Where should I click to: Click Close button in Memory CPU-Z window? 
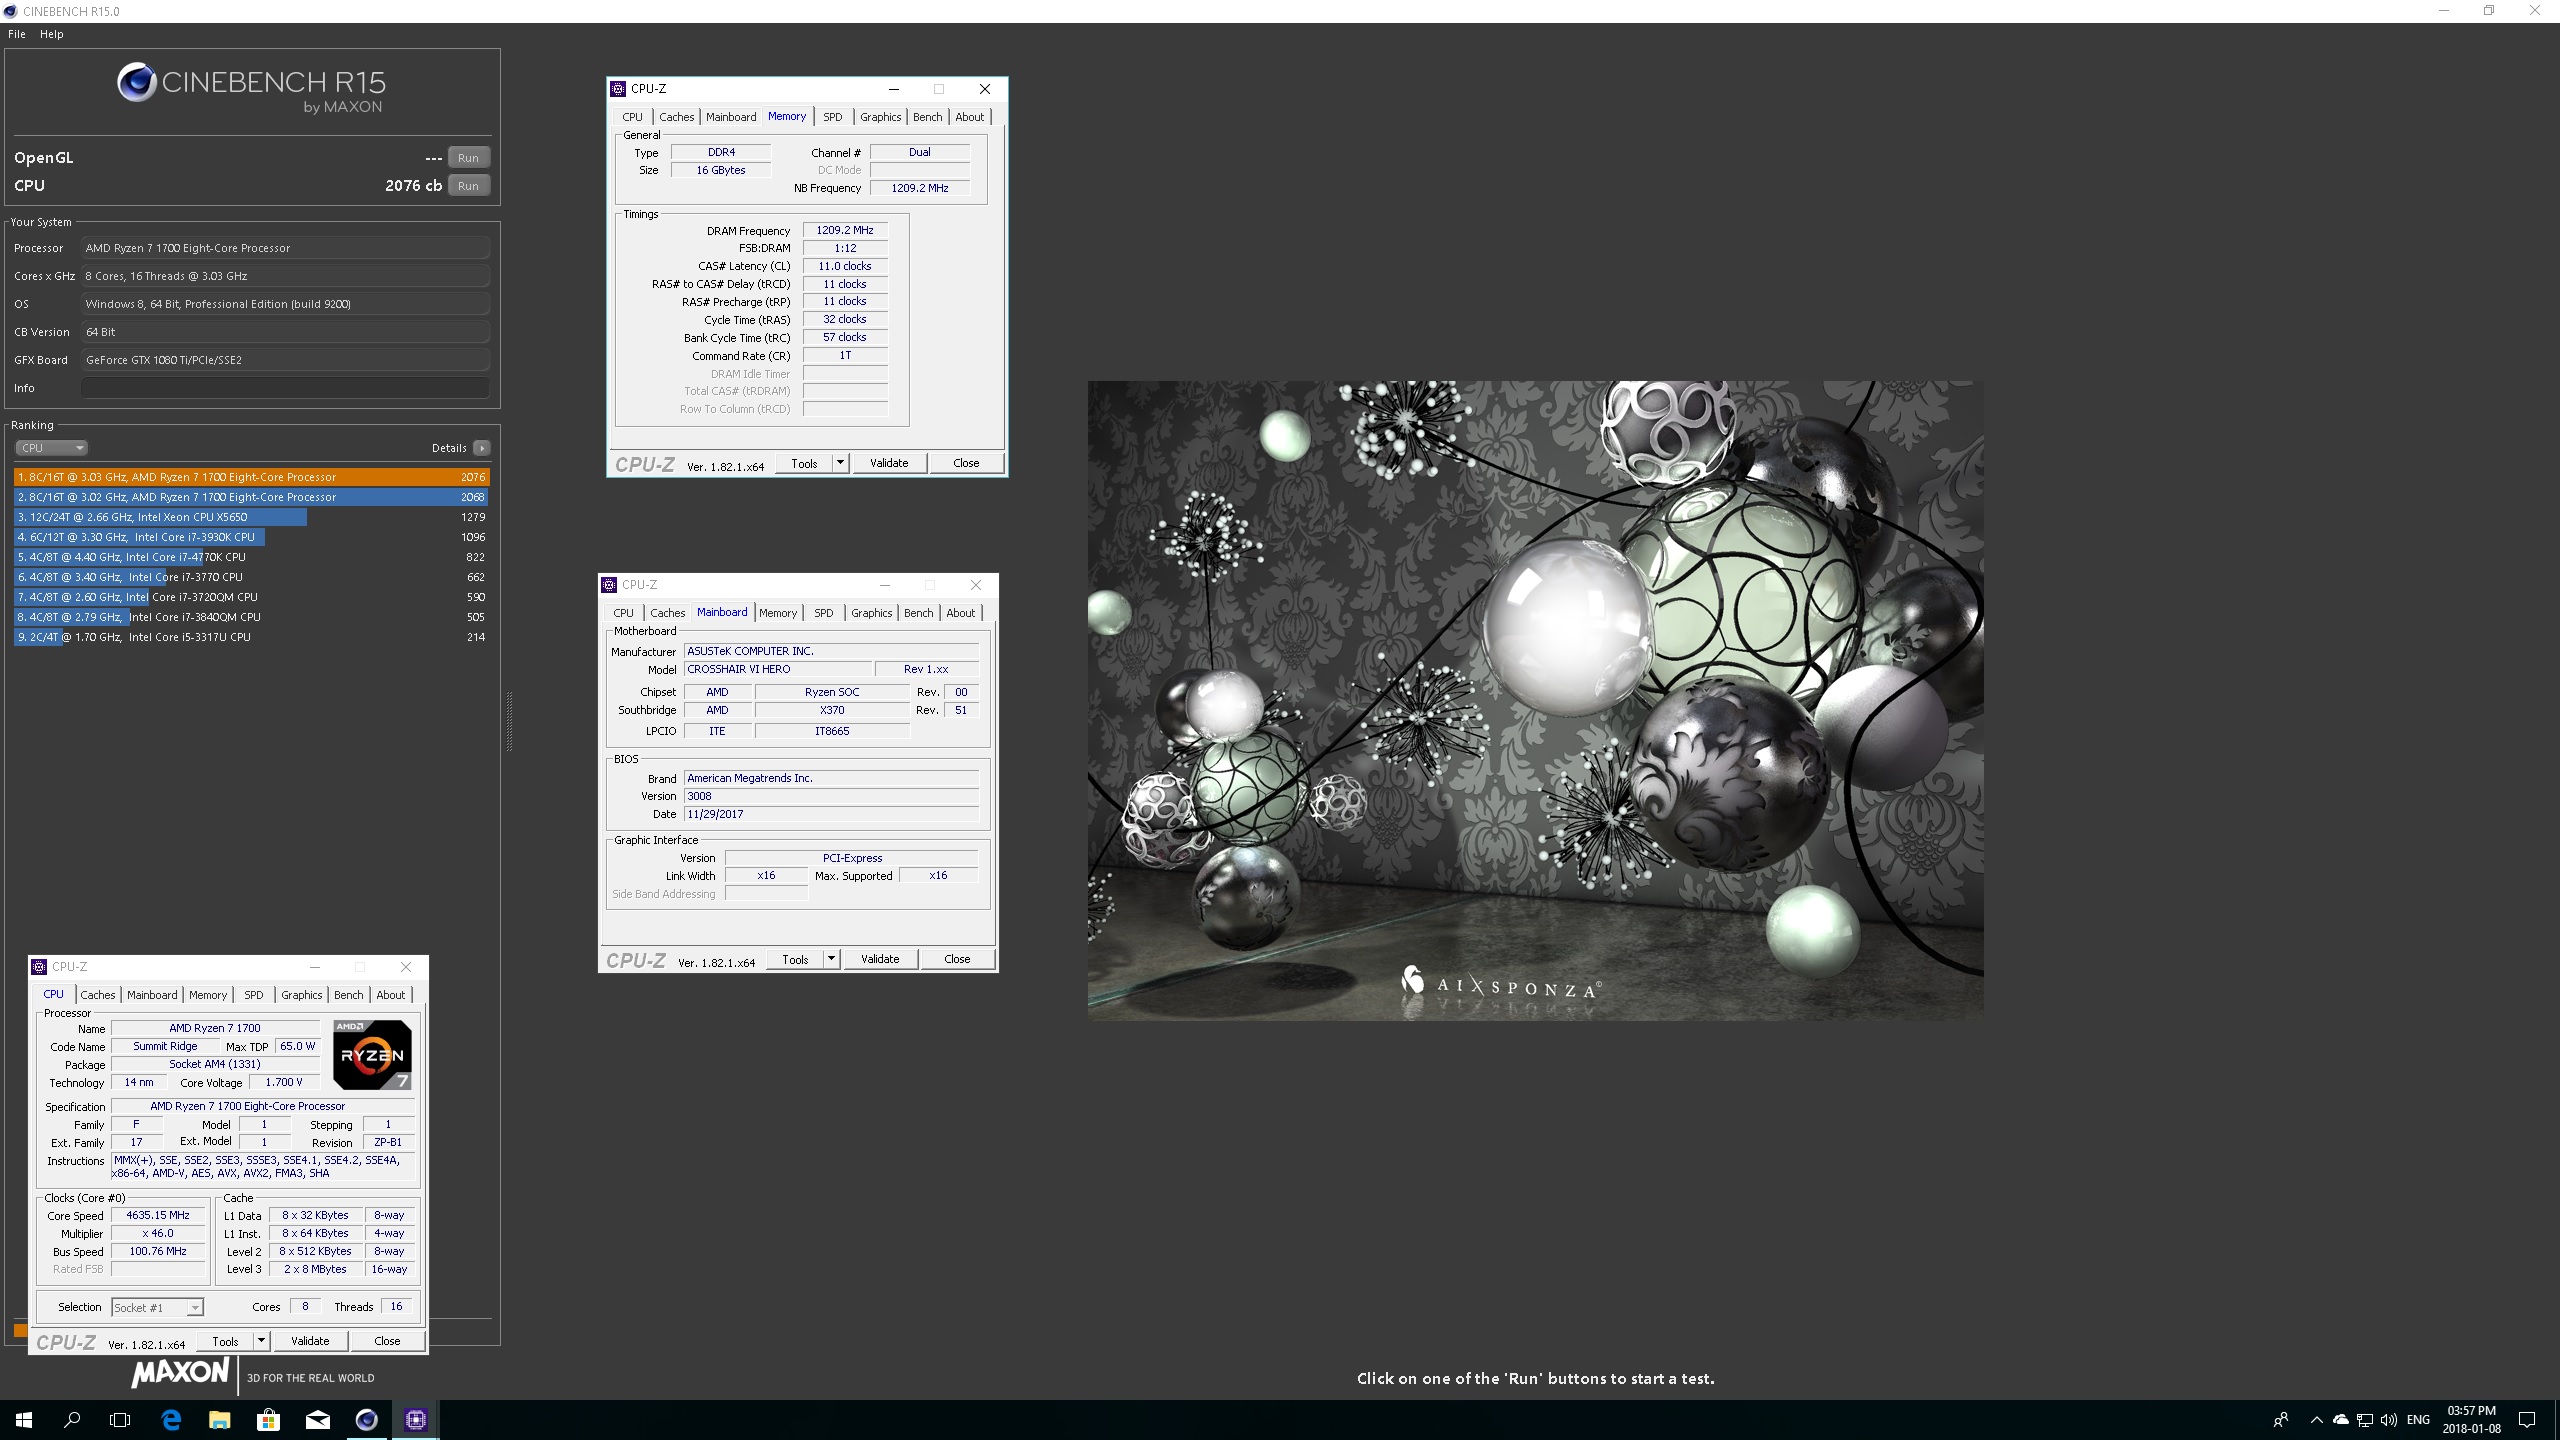pos(966,463)
